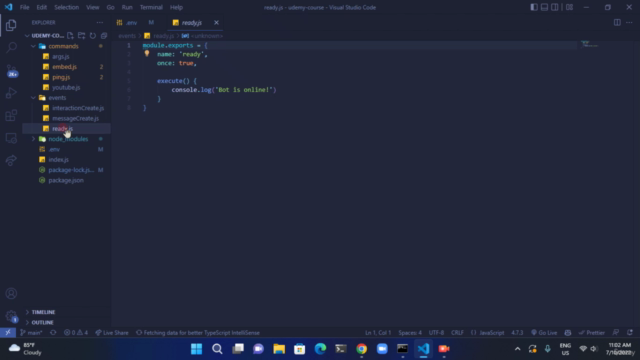Screen dimensions: 640x360
Task: Open Customize Layout button
Action: tap(569, 7)
